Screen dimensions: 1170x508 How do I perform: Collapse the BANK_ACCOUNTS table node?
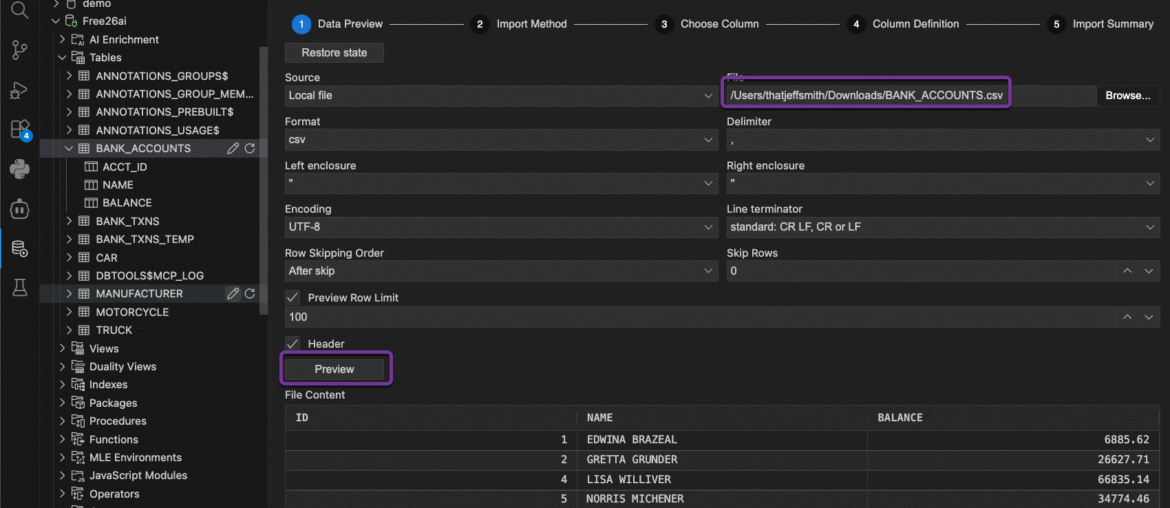pyautogui.click(x=69, y=149)
